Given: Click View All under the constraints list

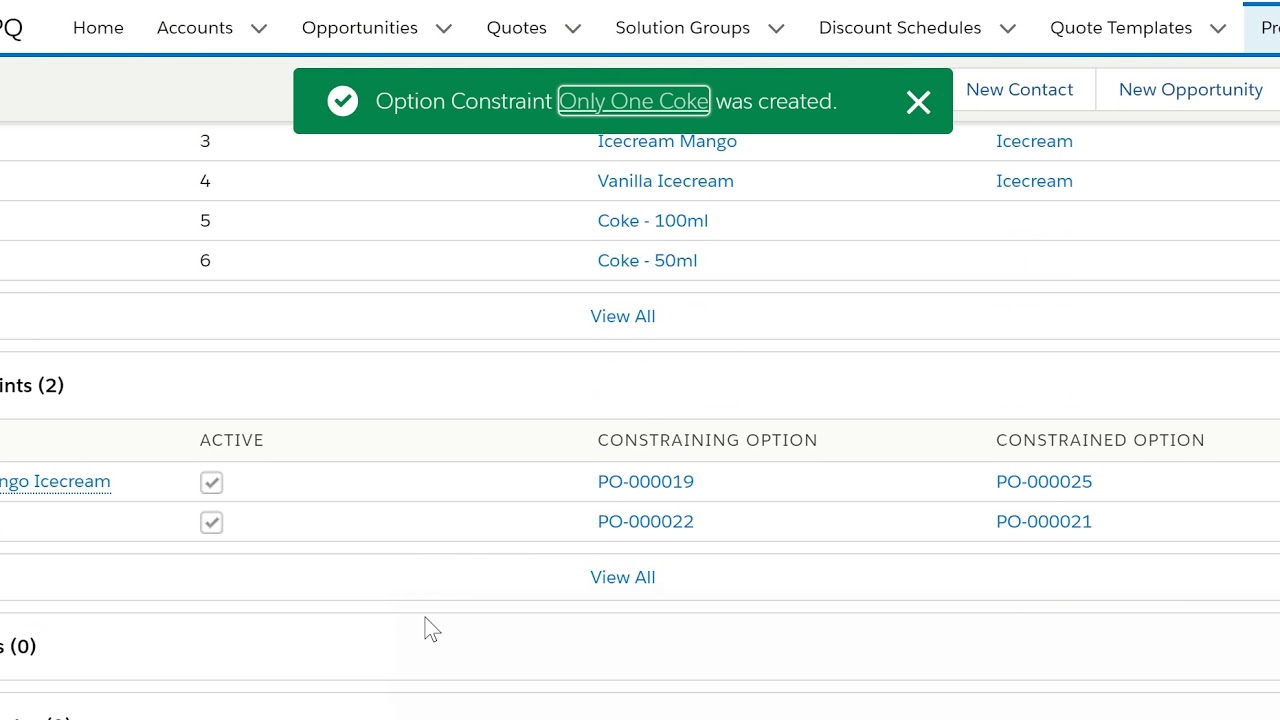Looking at the screenshot, I should [x=623, y=577].
